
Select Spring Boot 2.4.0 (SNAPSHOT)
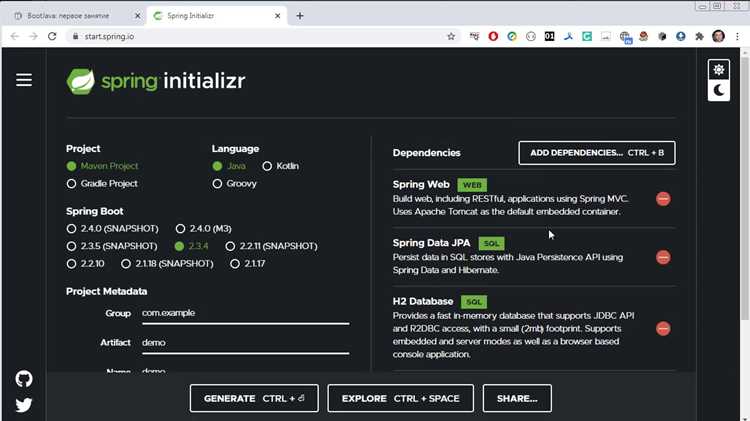click(71, 229)
